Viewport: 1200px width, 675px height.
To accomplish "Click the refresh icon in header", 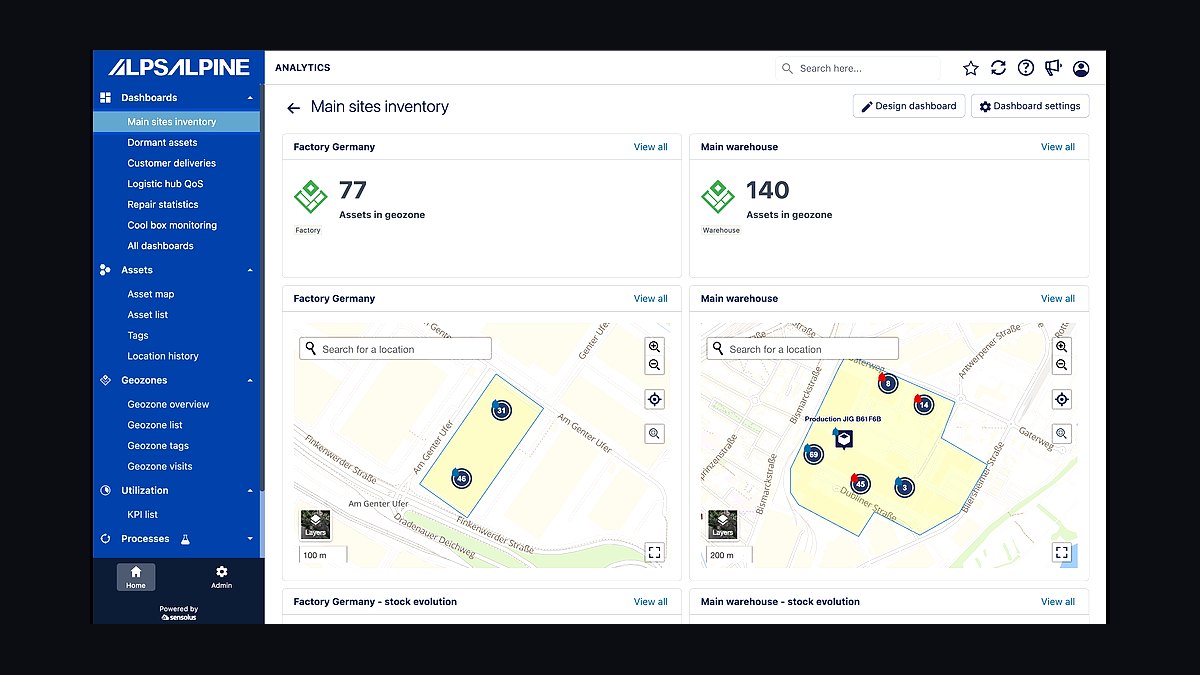I will coord(998,68).
